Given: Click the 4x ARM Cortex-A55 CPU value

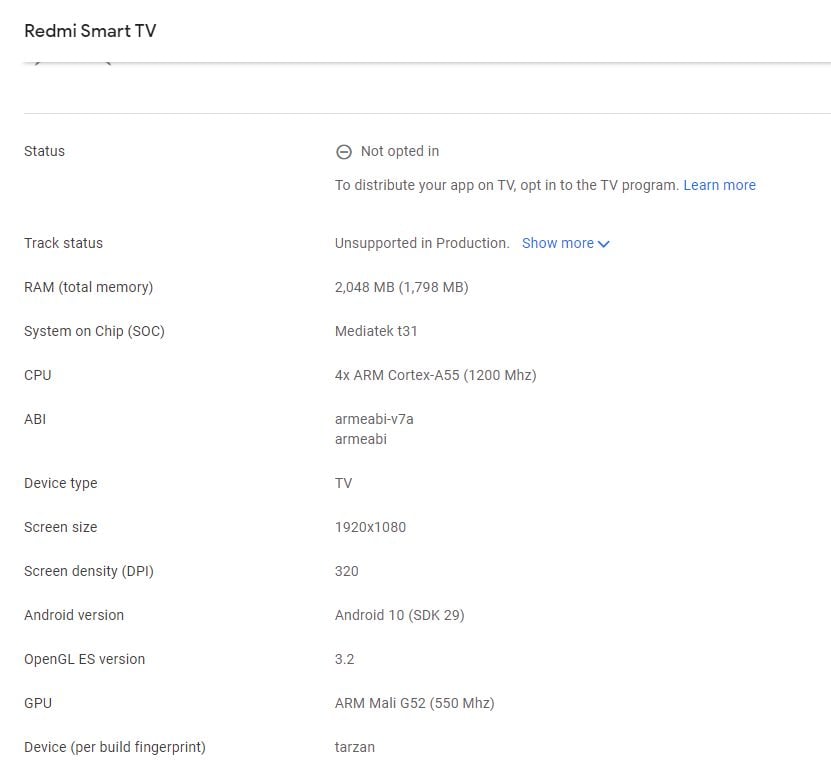Looking at the screenshot, I should click(435, 375).
